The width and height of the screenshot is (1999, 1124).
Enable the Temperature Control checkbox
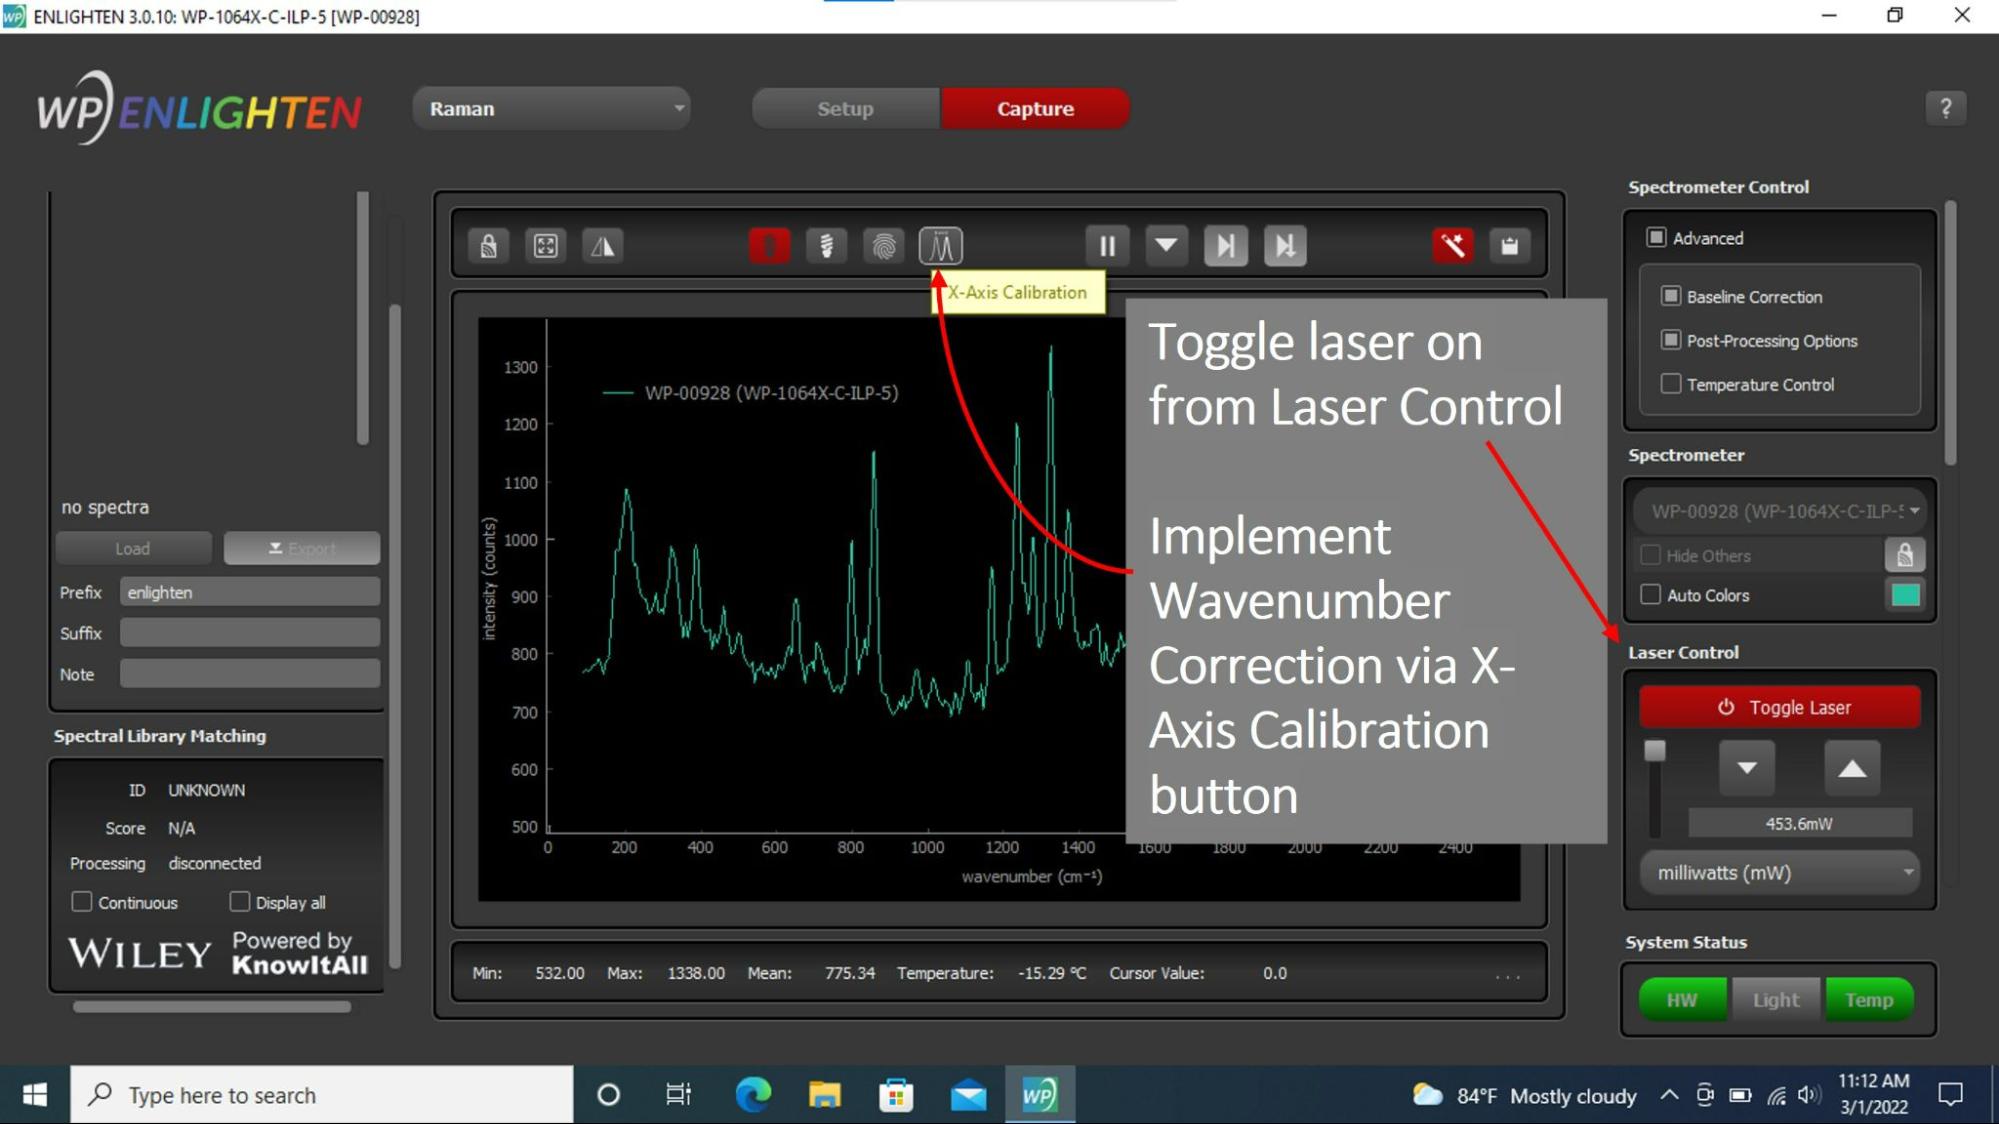(x=1670, y=384)
